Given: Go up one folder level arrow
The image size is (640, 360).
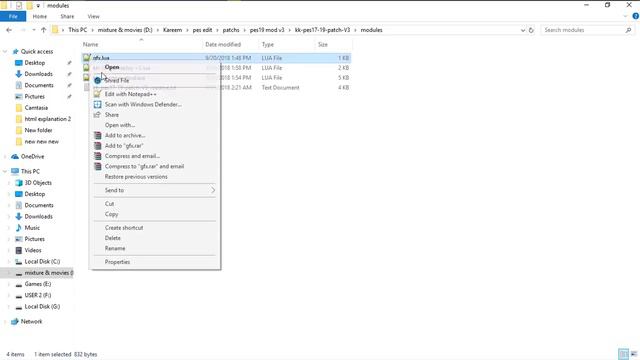Looking at the screenshot, I should pyautogui.click(x=44, y=30).
